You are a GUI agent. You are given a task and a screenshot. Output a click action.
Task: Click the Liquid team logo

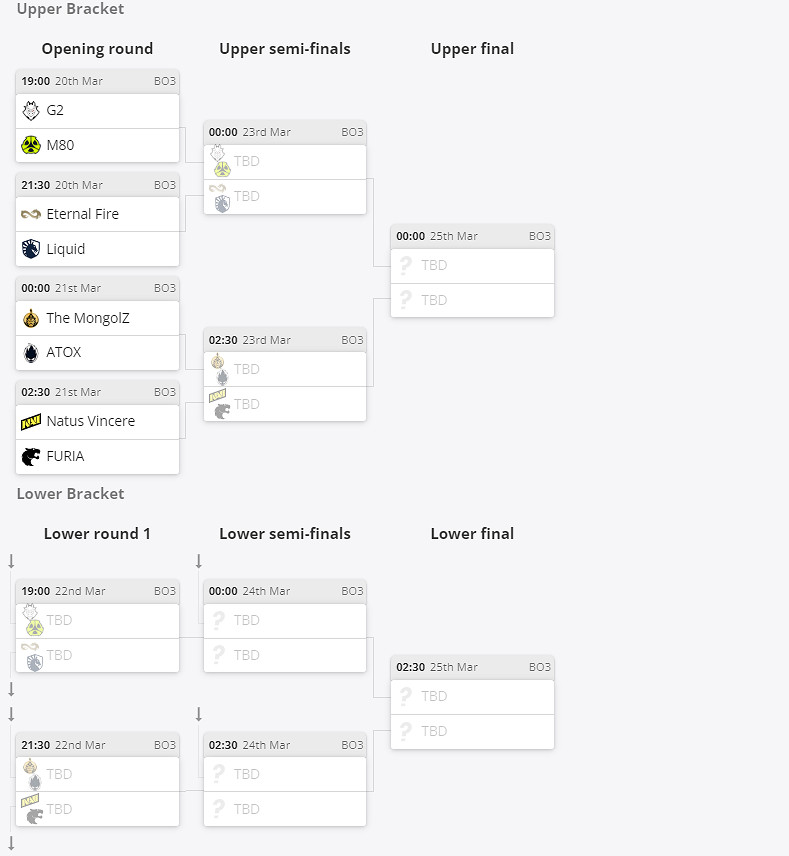[31, 249]
